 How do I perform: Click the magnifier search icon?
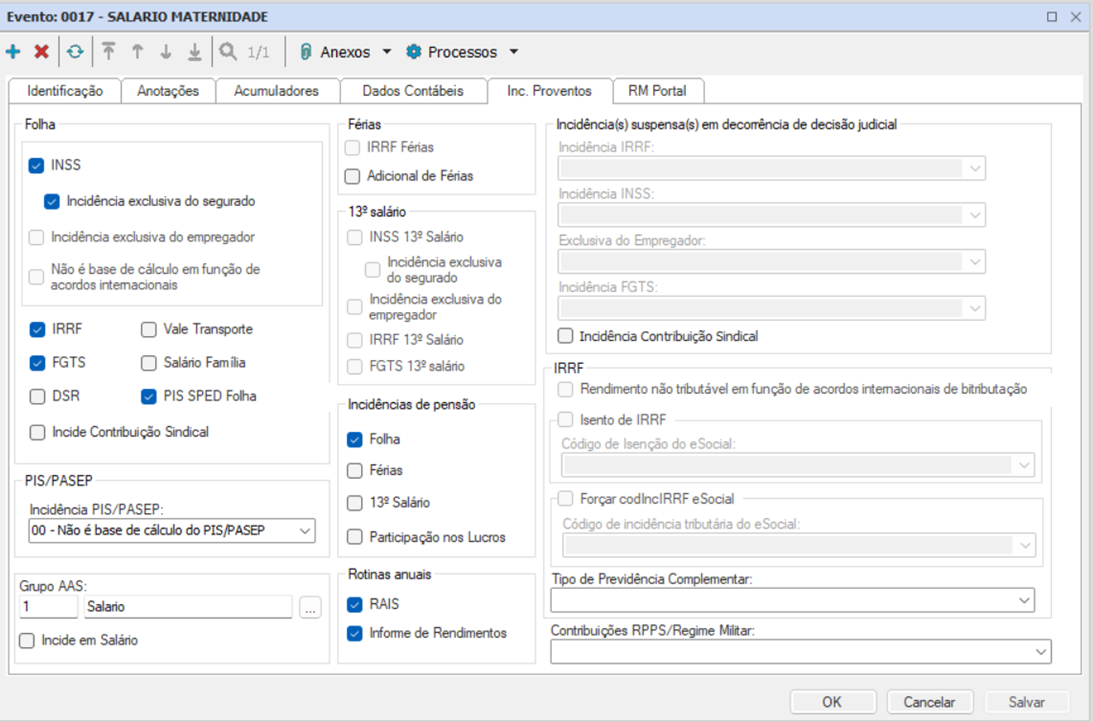(x=229, y=52)
